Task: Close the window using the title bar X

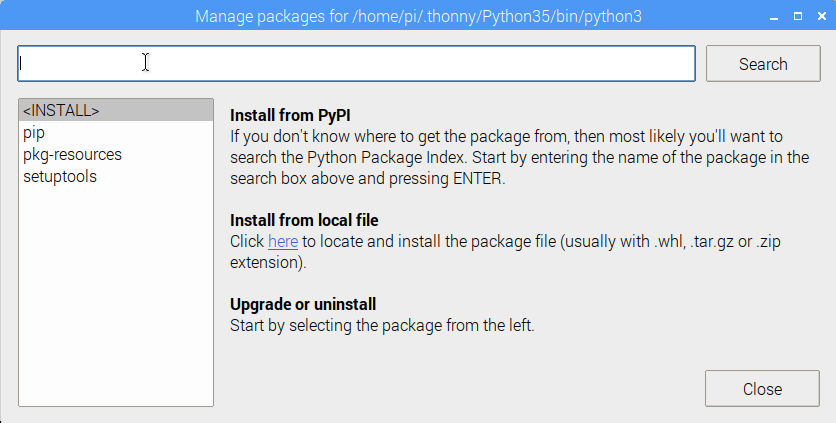Action: (x=822, y=17)
